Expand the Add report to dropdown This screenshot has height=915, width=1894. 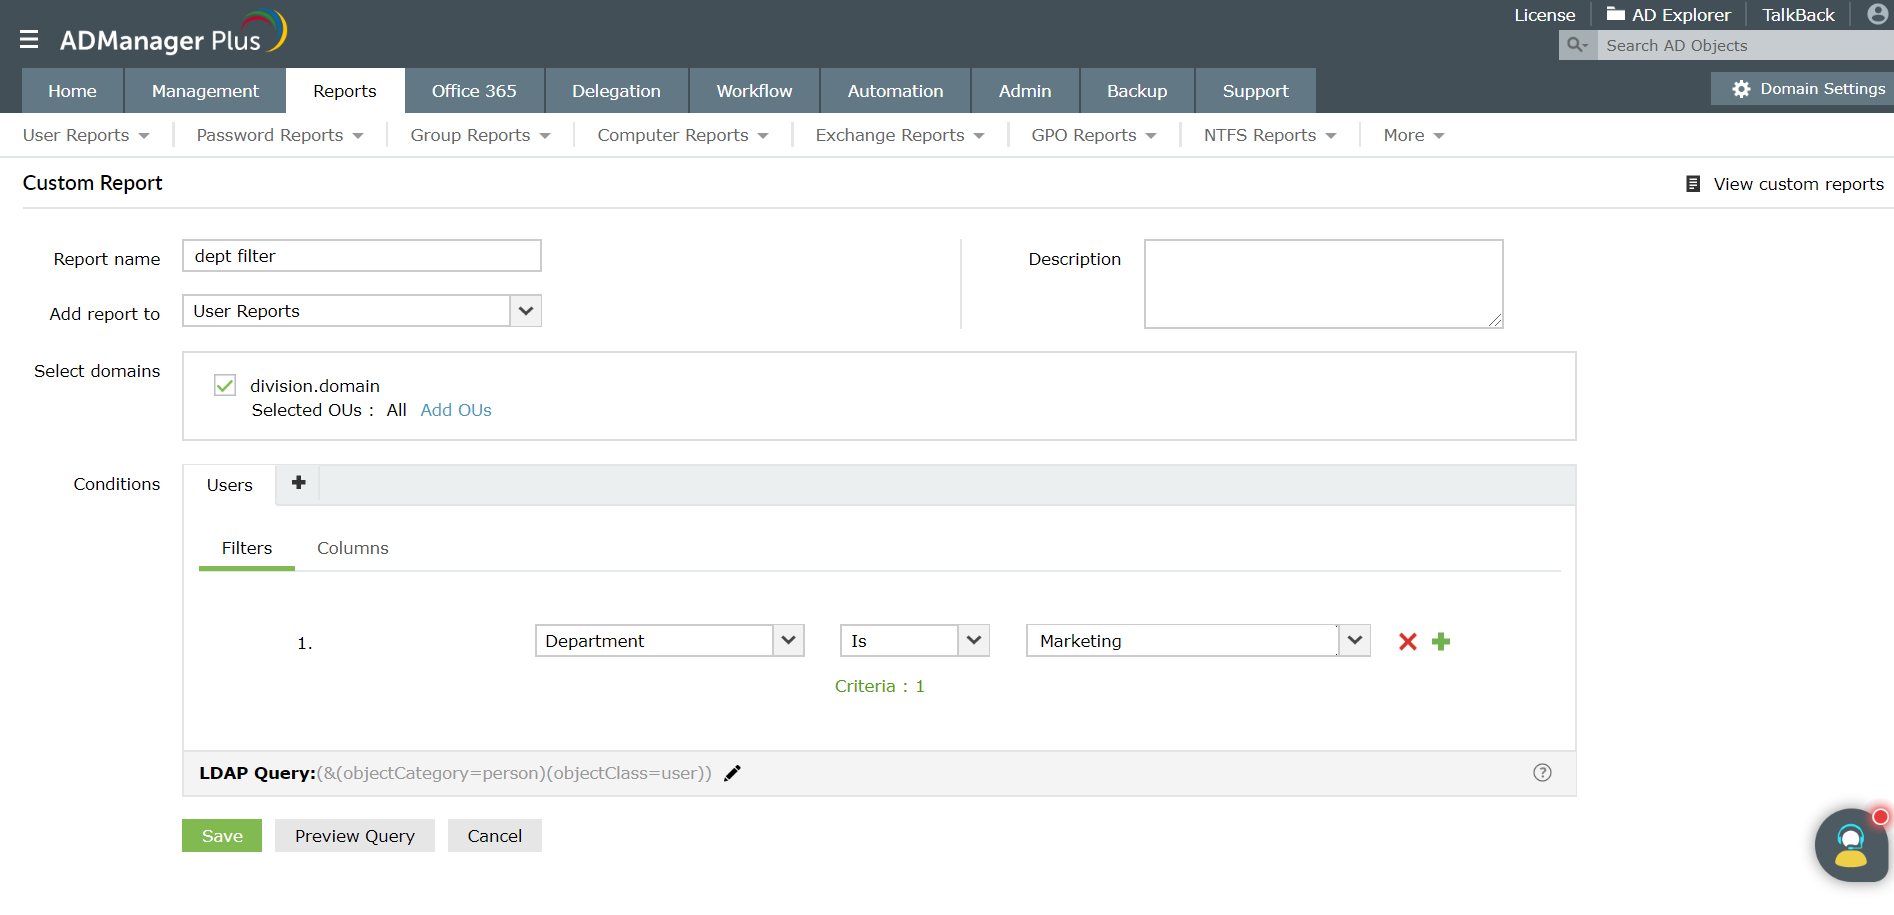525,311
